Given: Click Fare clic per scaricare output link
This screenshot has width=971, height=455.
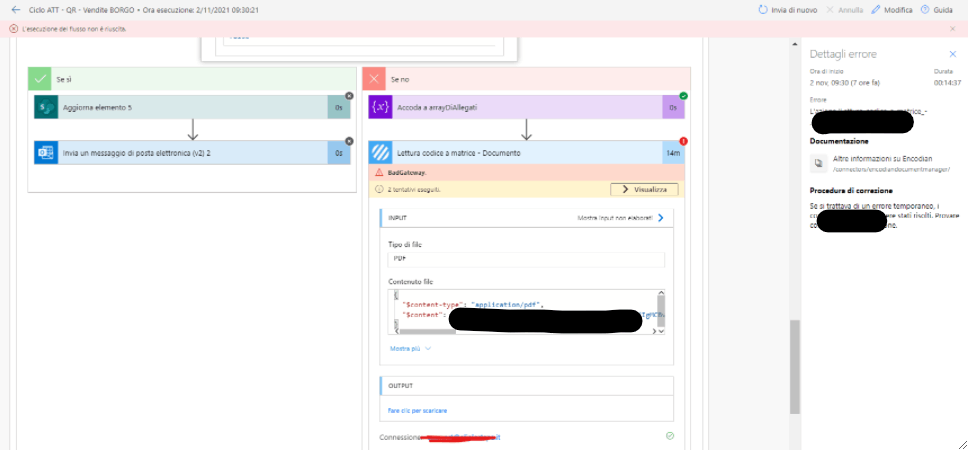Looking at the screenshot, I should (417, 410).
